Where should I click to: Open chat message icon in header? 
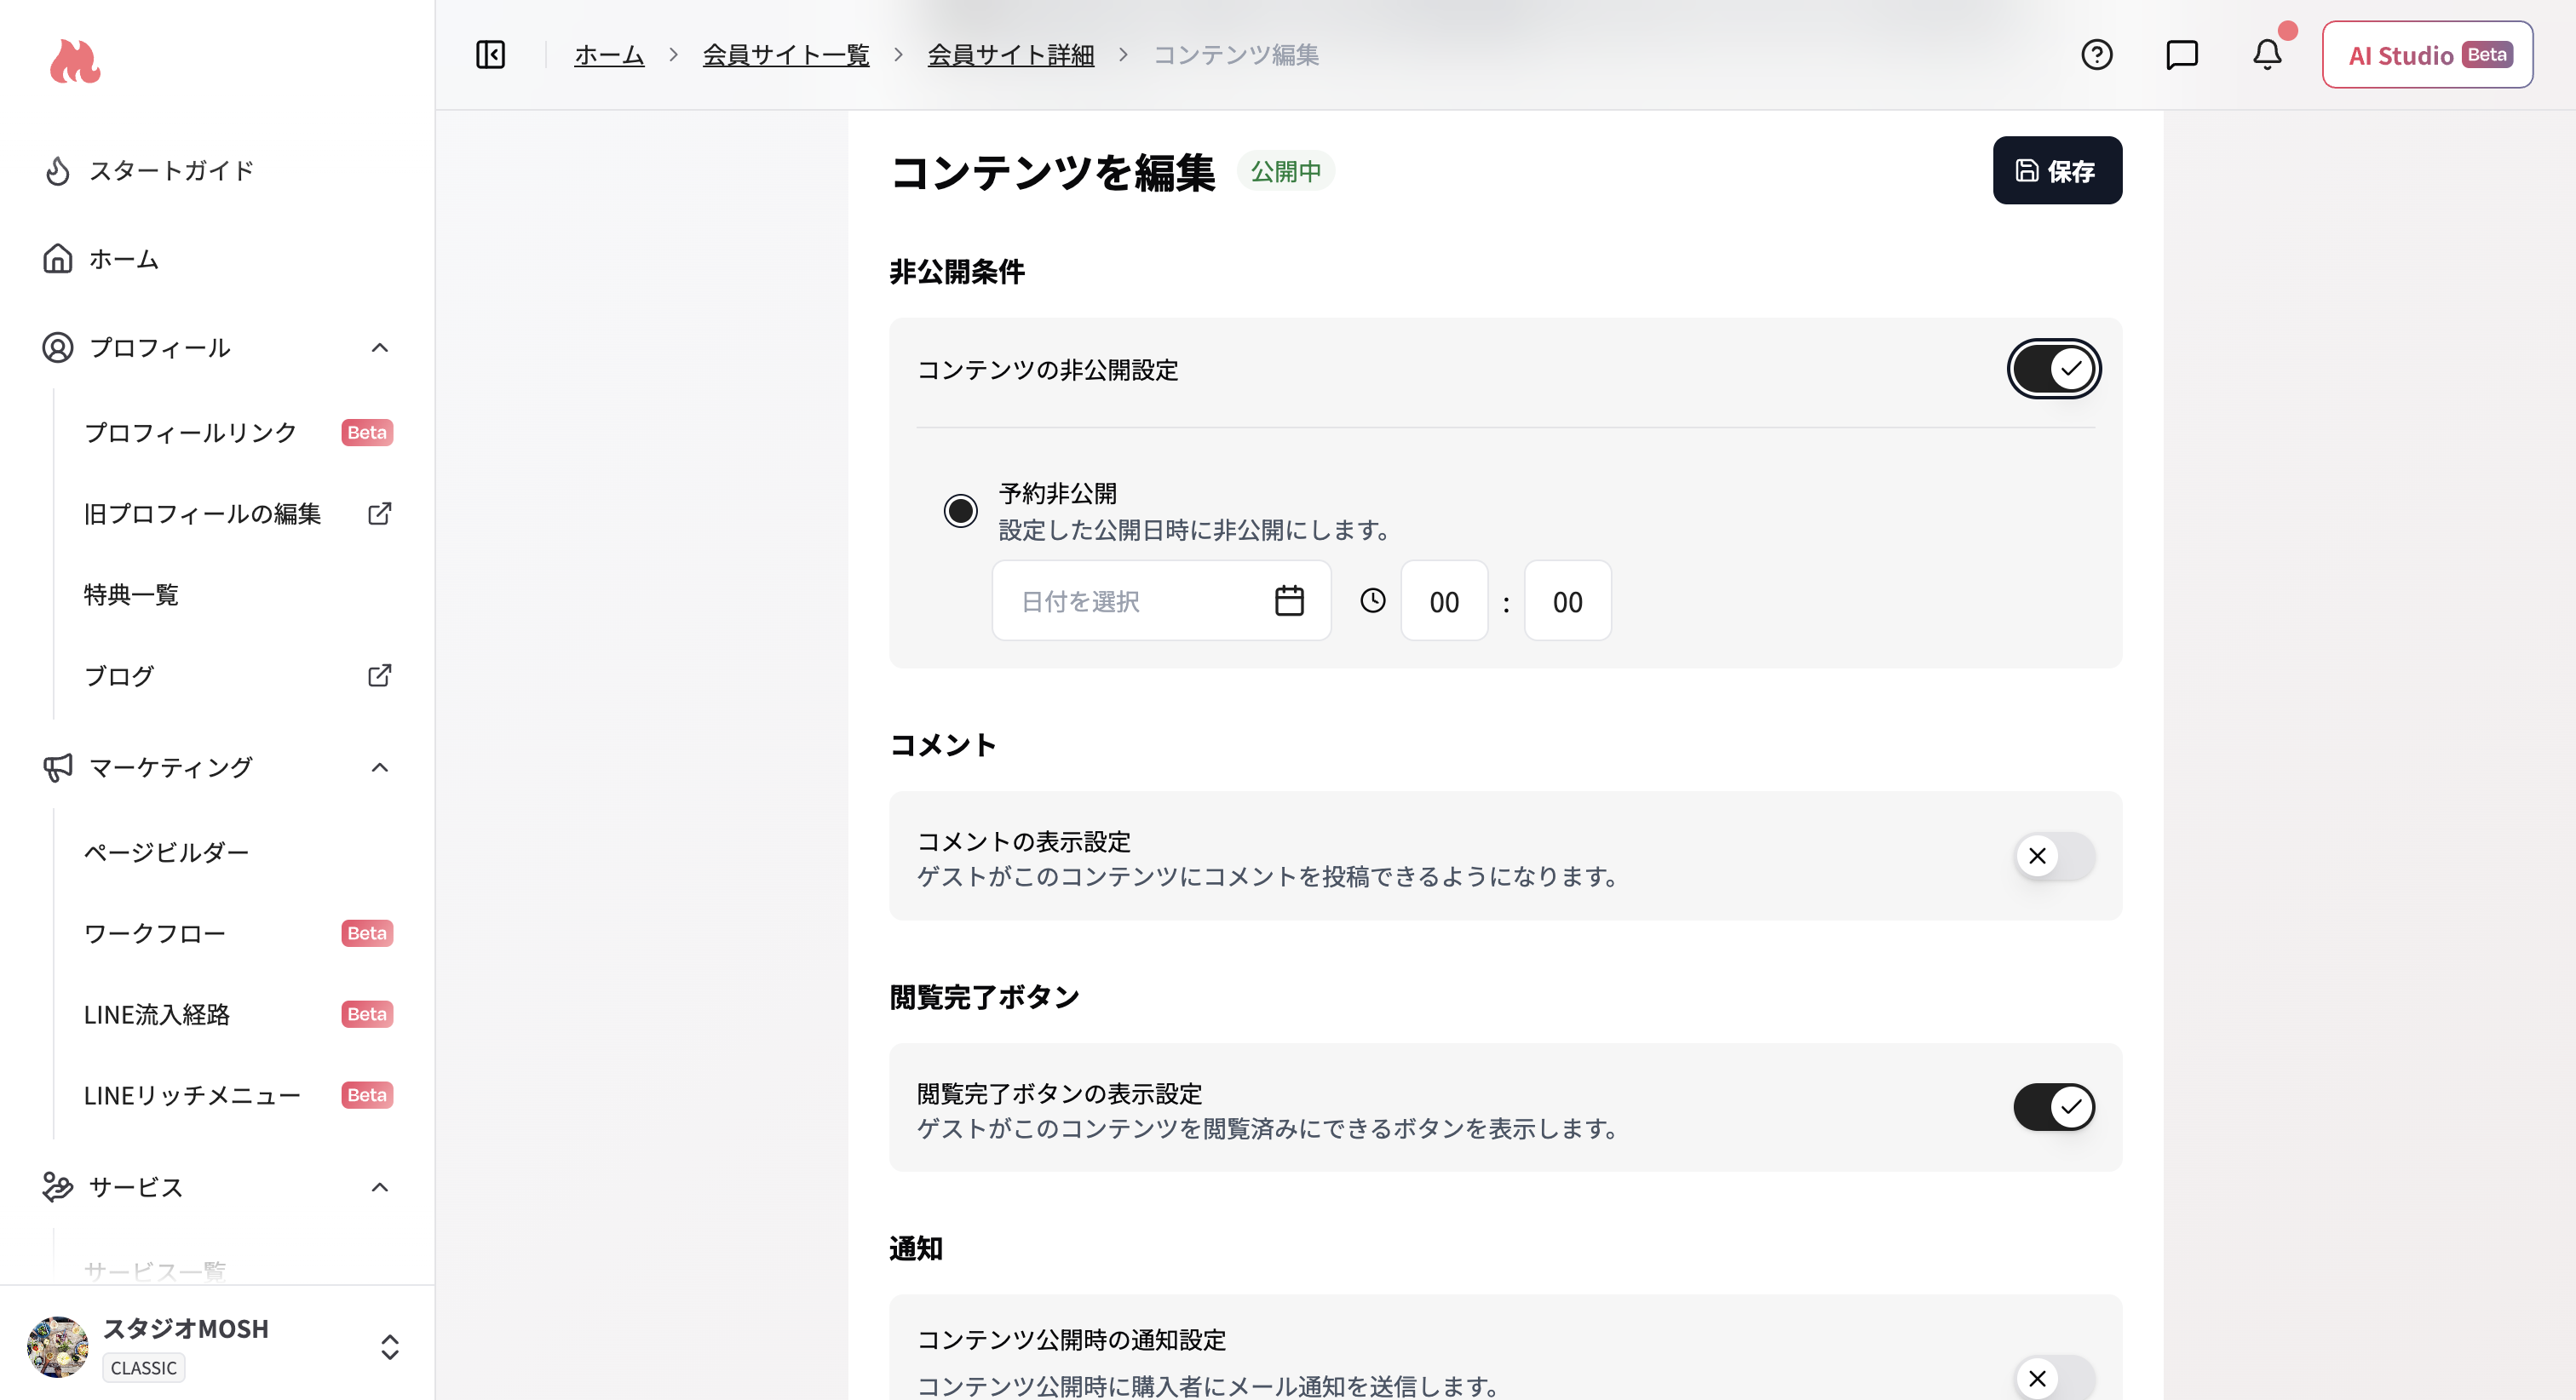(2181, 54)
